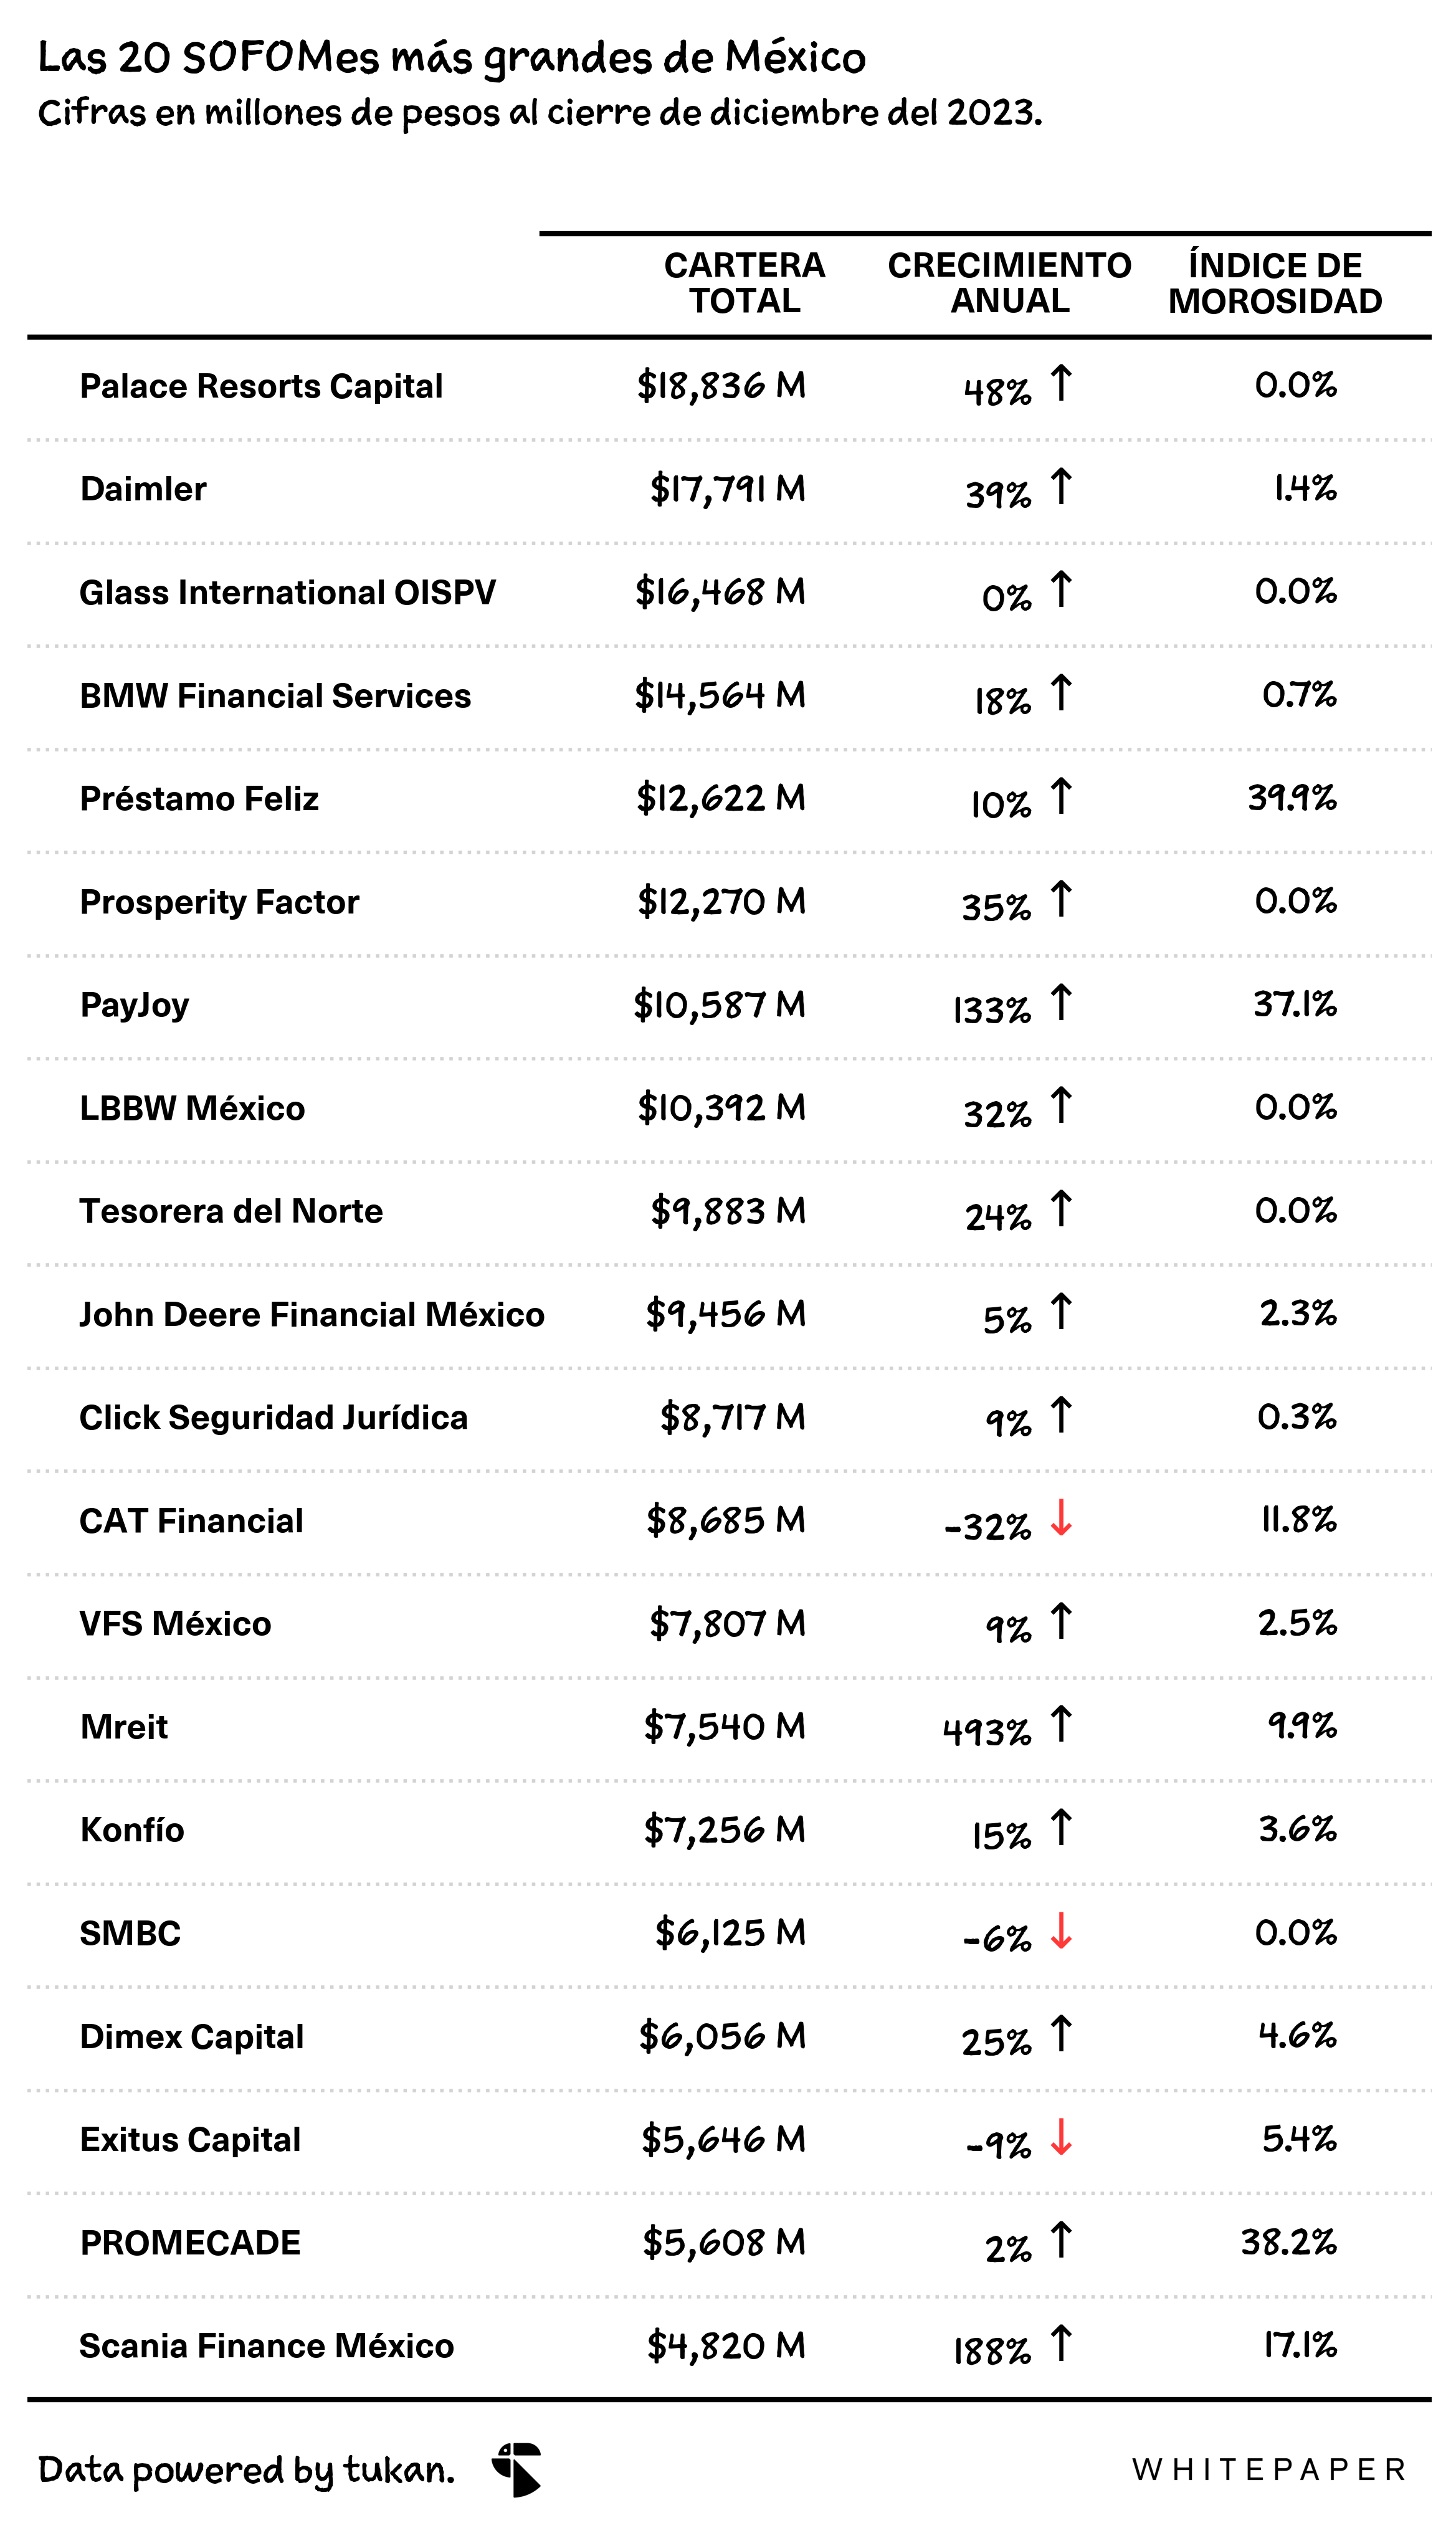Click the $16,468 M value for Glass International
The height and width of the screenshot is (2528, 1456).
click(x=720, y=592)
